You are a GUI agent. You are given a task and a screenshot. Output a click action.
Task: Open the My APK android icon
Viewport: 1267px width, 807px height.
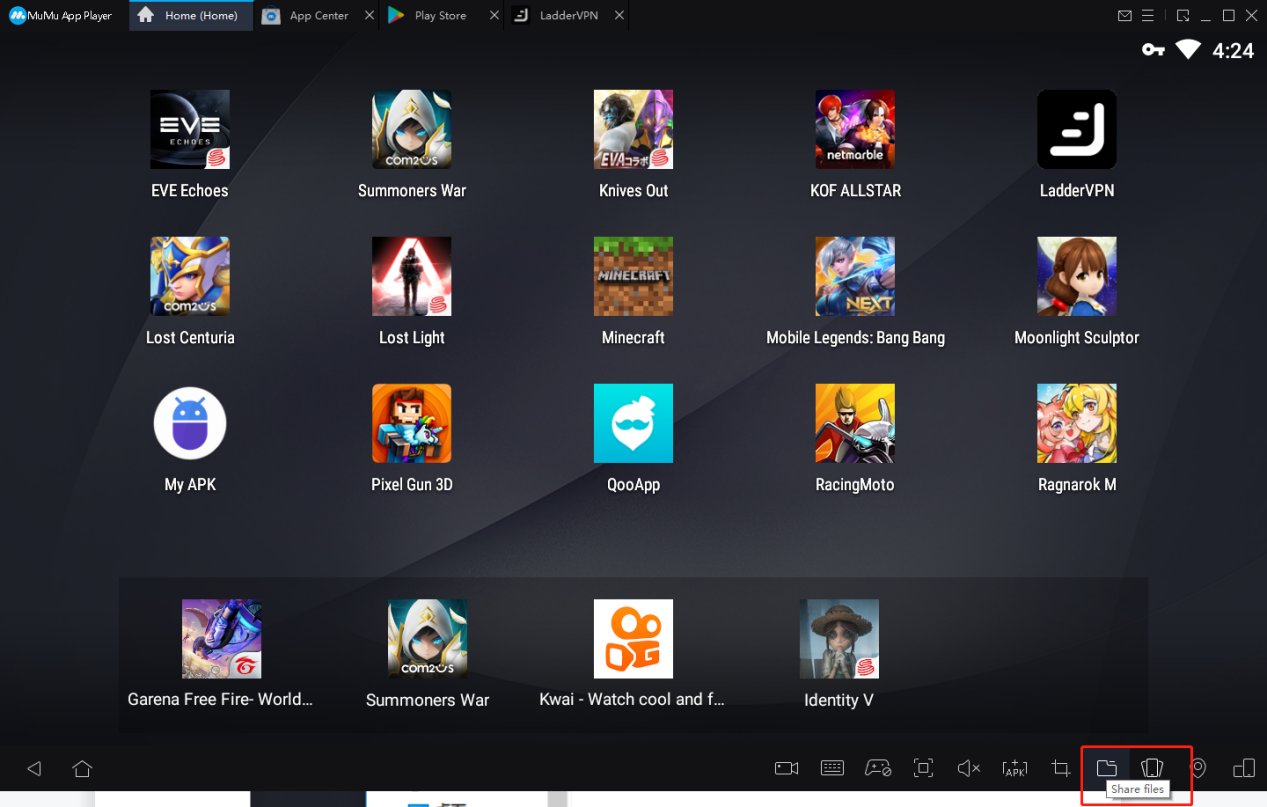[x=190, y=423]
